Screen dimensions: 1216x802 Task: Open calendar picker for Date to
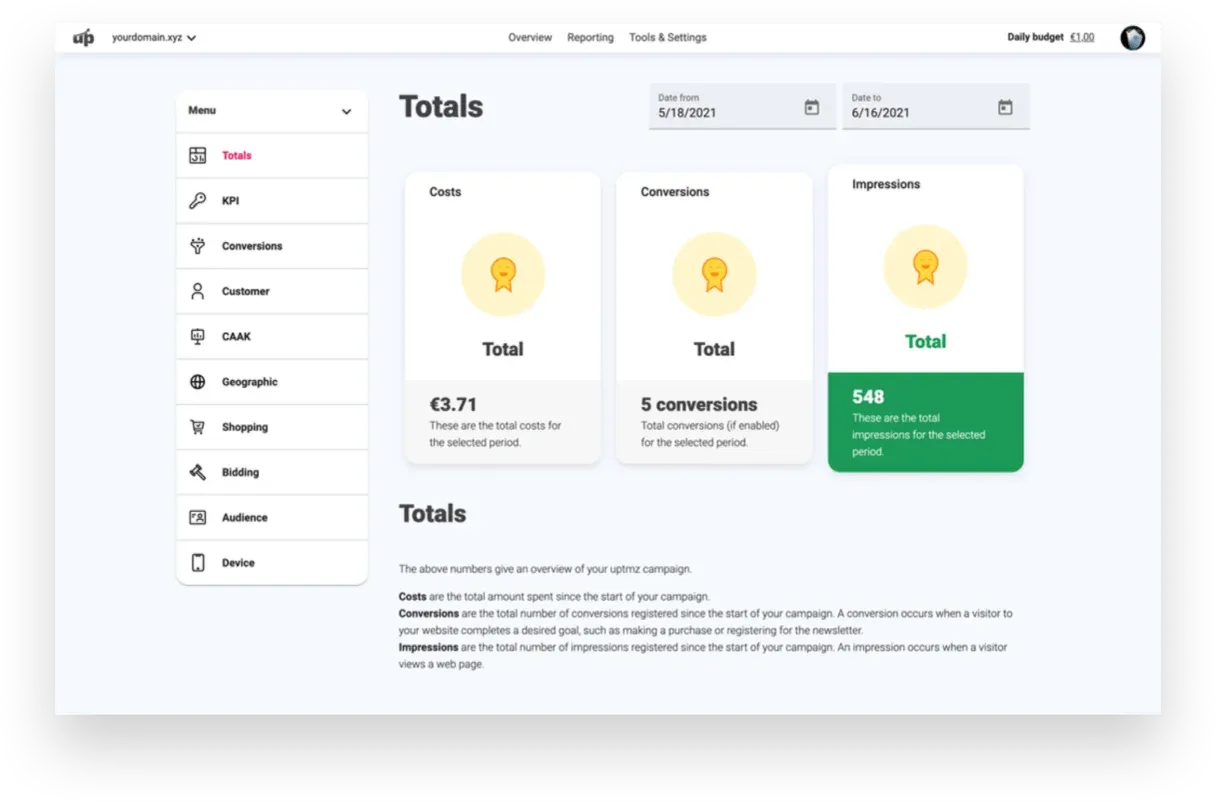tap(1005, 107)
